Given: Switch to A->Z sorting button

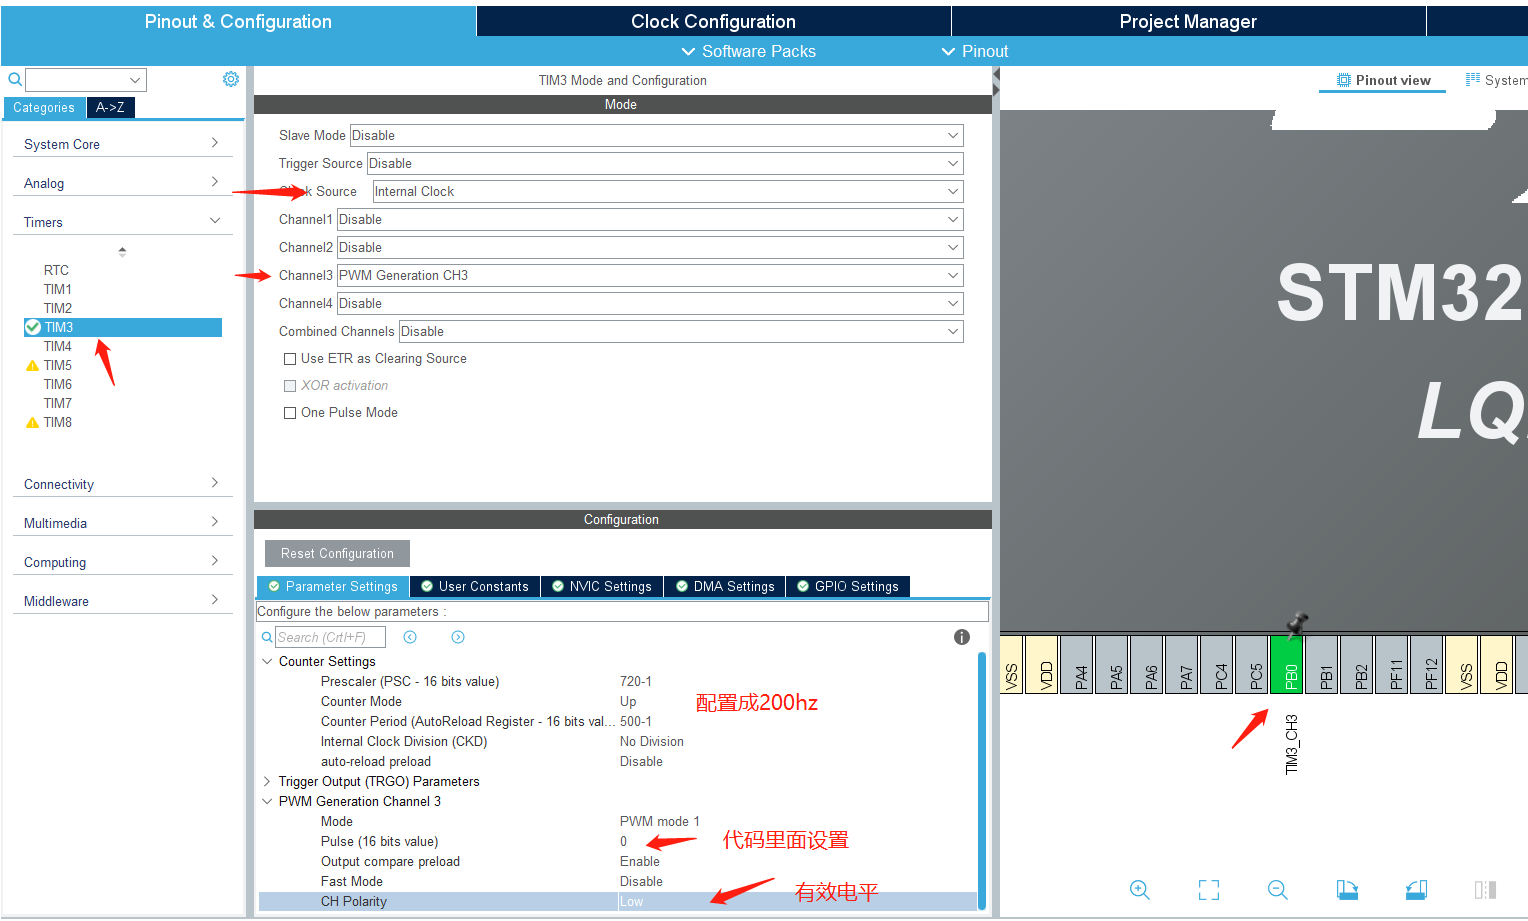Looking at the screenshot, I should point(110,107).
